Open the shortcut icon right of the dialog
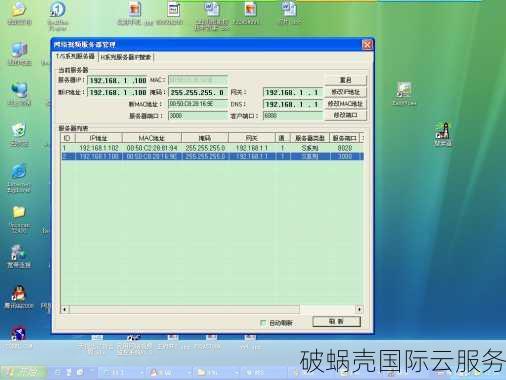This screenshot has width=506, height=380. point(404,90)
